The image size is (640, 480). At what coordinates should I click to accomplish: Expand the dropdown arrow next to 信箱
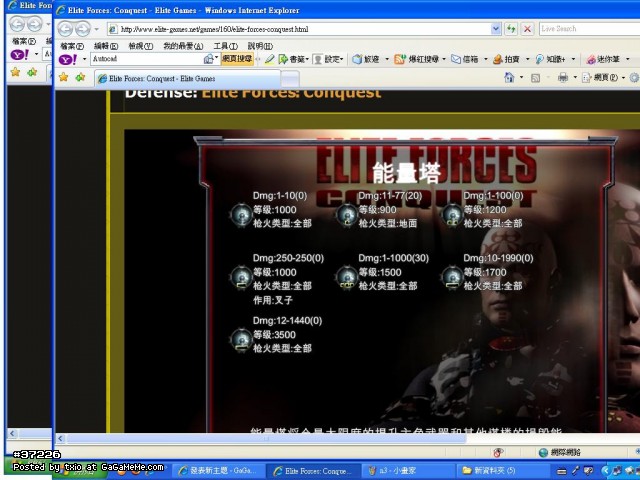coord(486,60)
